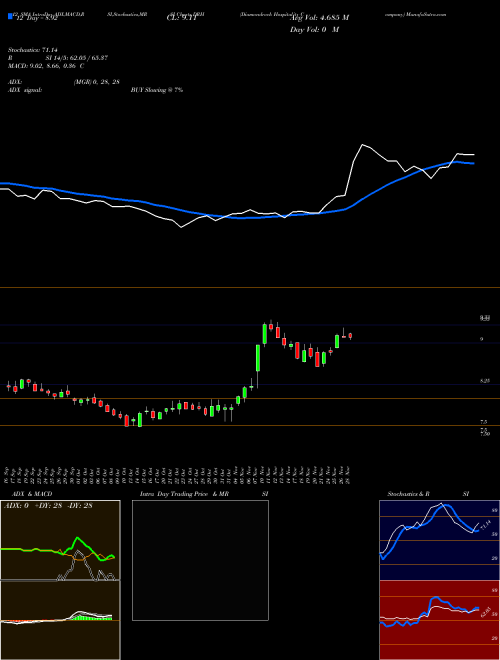This screenshot has height=660, width=500.
Task: Open the red RSI chart panel
Action: click(x=439, y=620)
